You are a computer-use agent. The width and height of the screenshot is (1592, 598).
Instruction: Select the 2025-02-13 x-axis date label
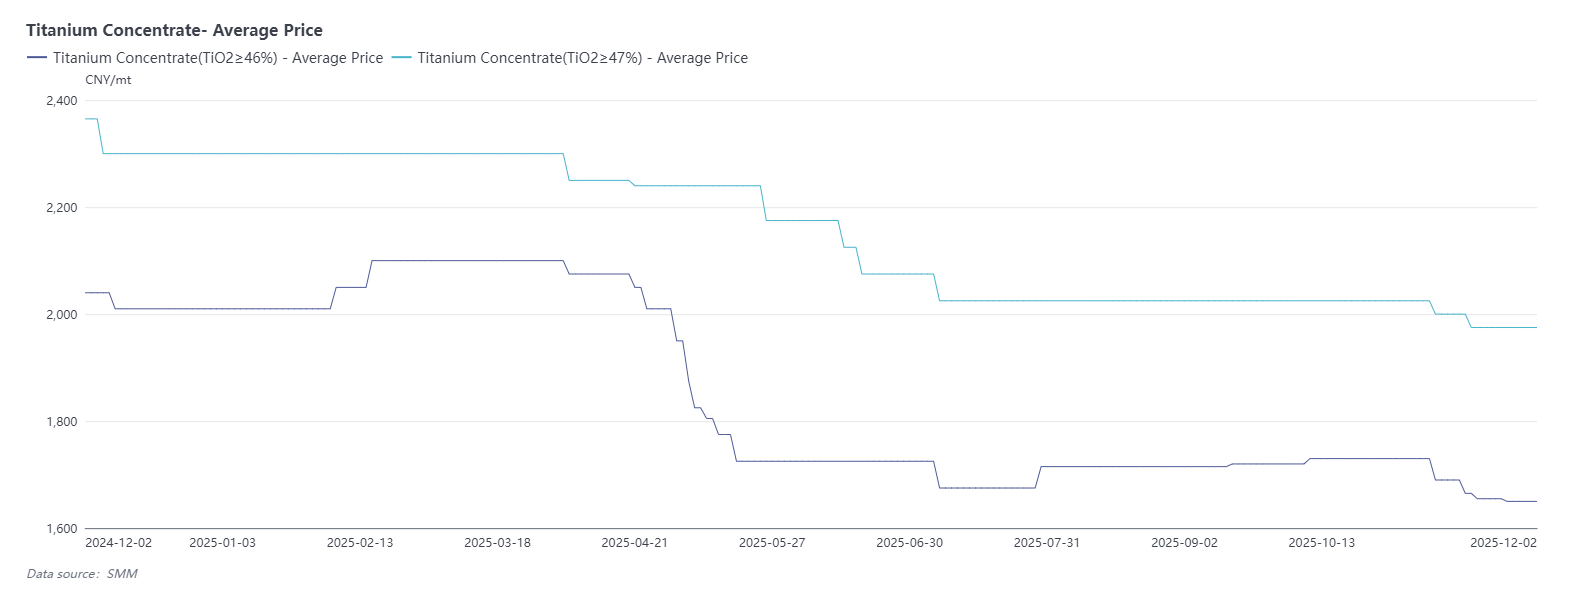click(x=360, y=543)
